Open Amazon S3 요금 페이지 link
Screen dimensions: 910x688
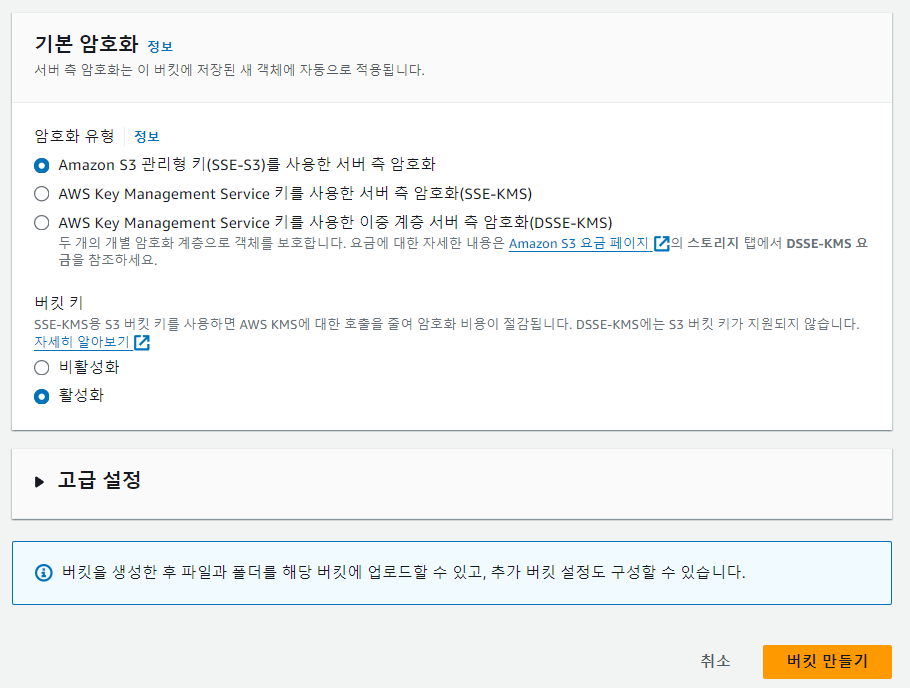[x=579, y=243]
